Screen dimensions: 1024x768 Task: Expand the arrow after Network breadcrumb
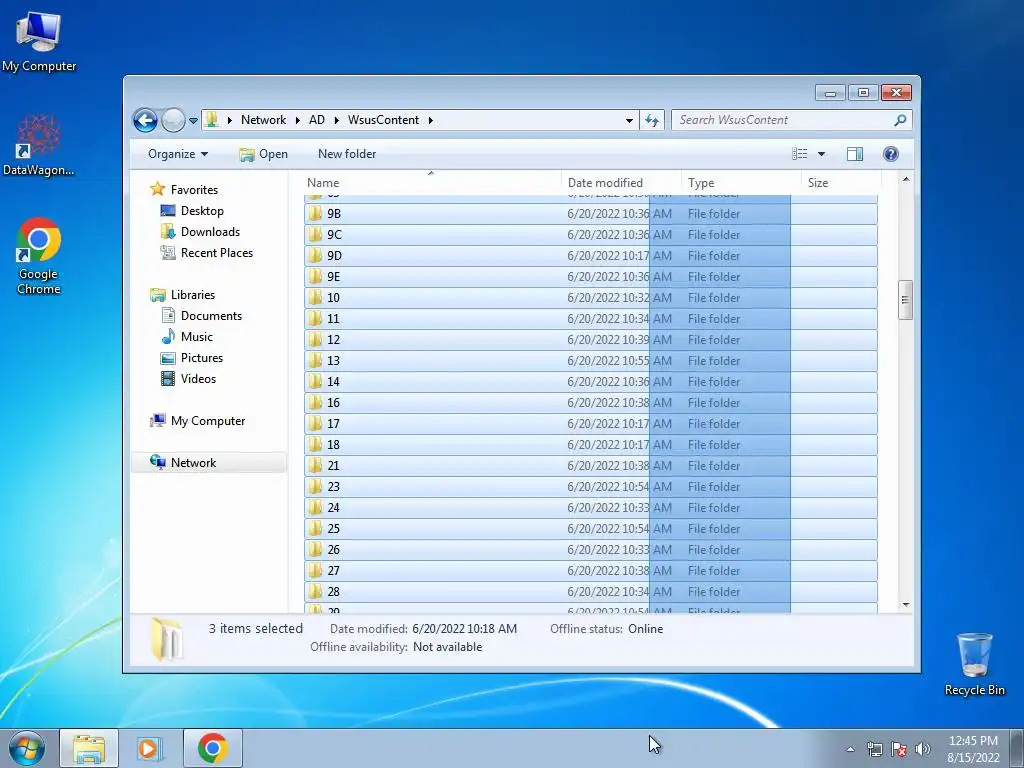tap(297, 120)
